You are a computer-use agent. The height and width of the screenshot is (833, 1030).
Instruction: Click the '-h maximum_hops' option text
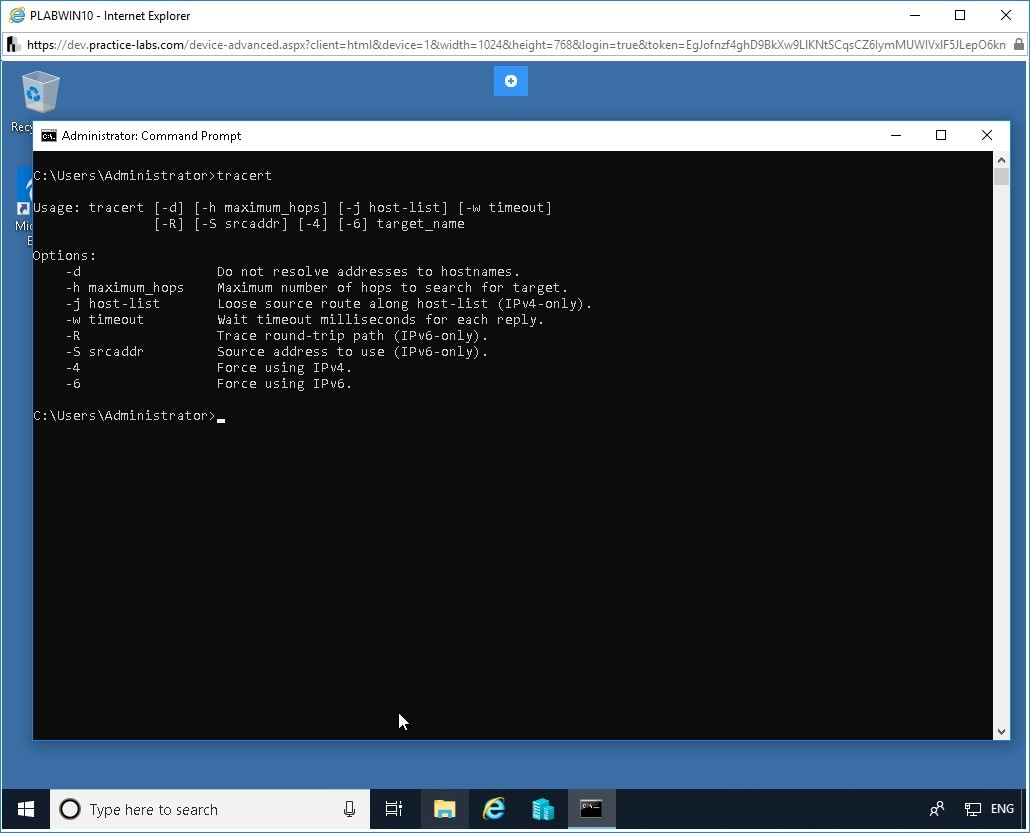tap(125, 288)
